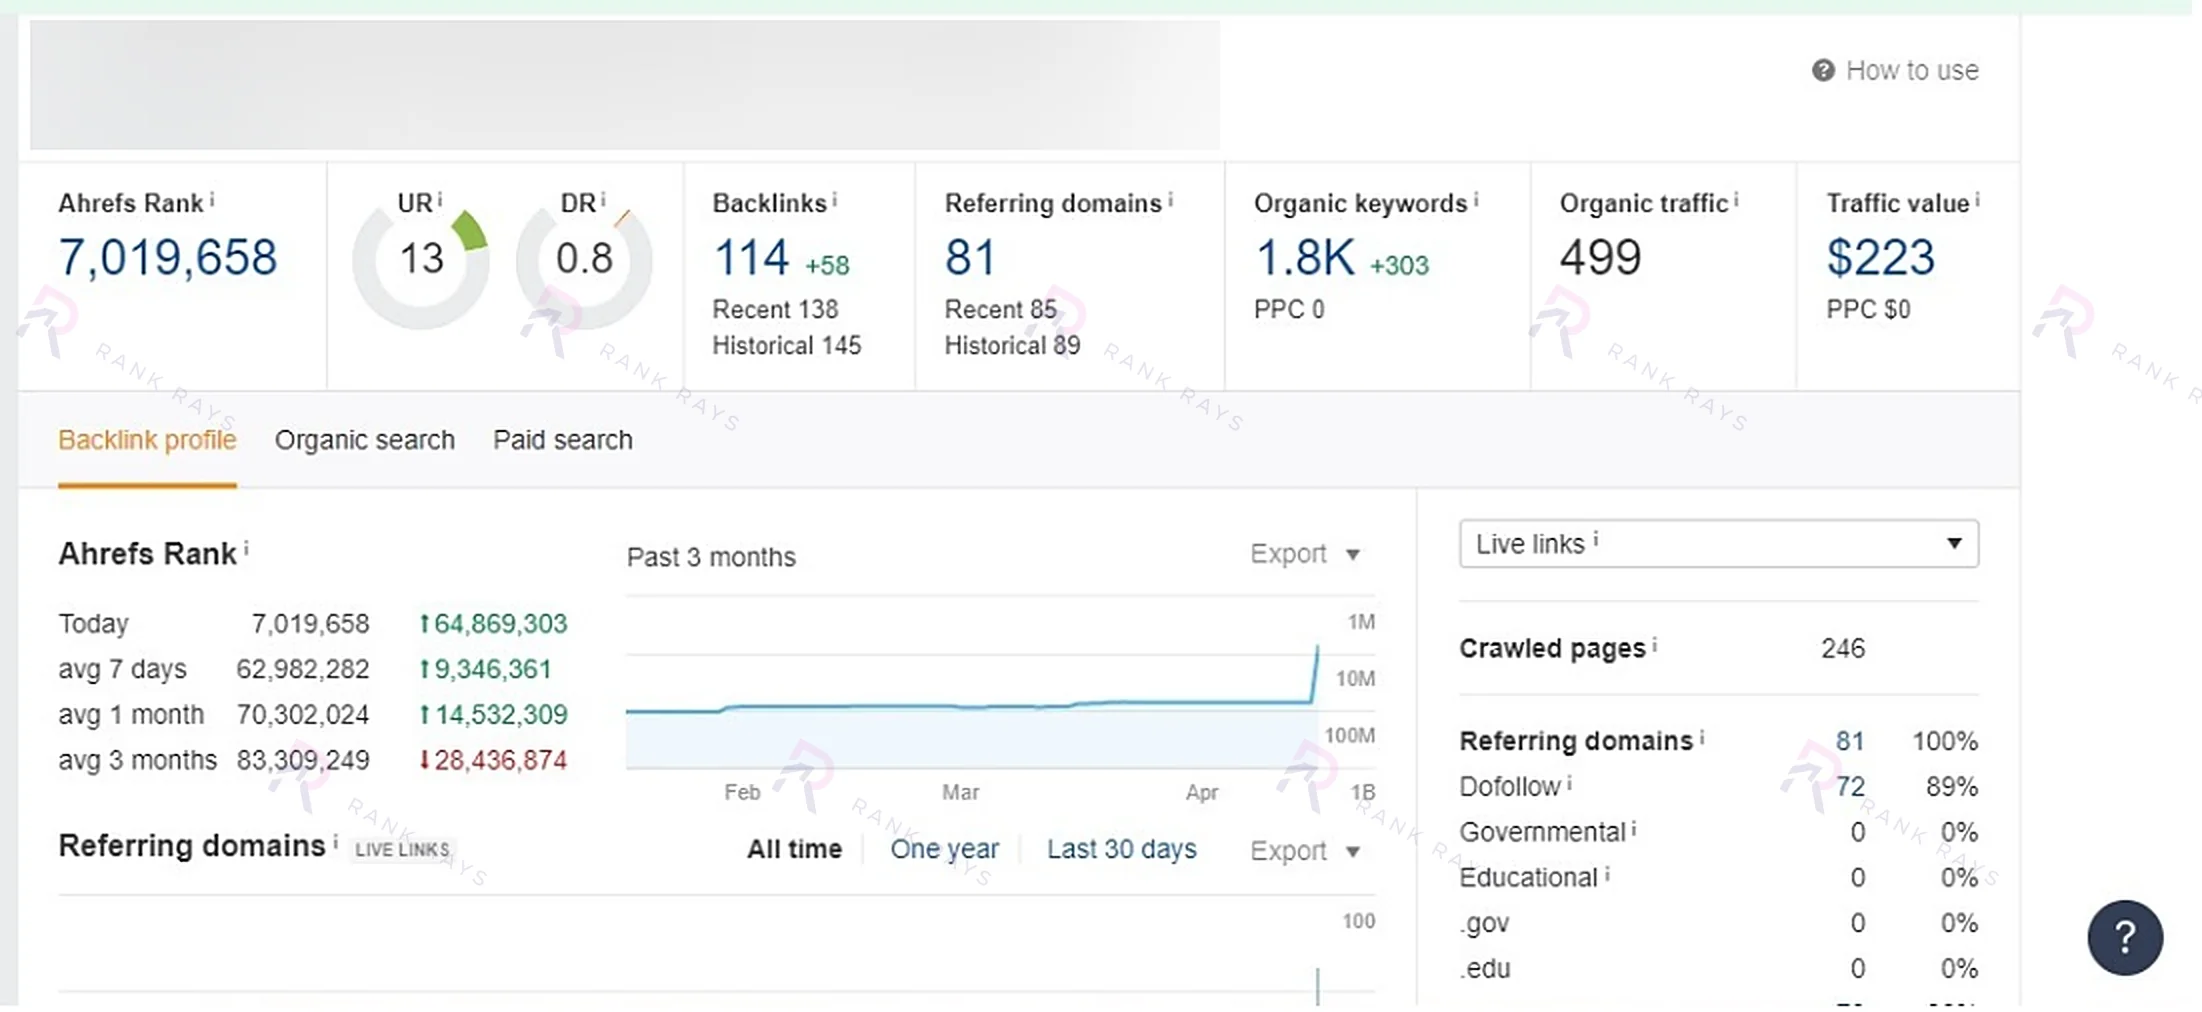
Task: Click info icon beside Dofollow
Action: tap(1569, 783)
